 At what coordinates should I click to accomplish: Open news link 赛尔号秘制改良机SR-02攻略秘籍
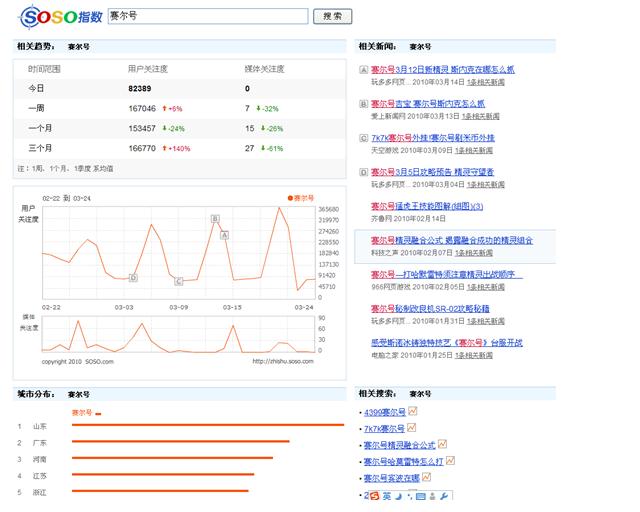pos(430,309)
